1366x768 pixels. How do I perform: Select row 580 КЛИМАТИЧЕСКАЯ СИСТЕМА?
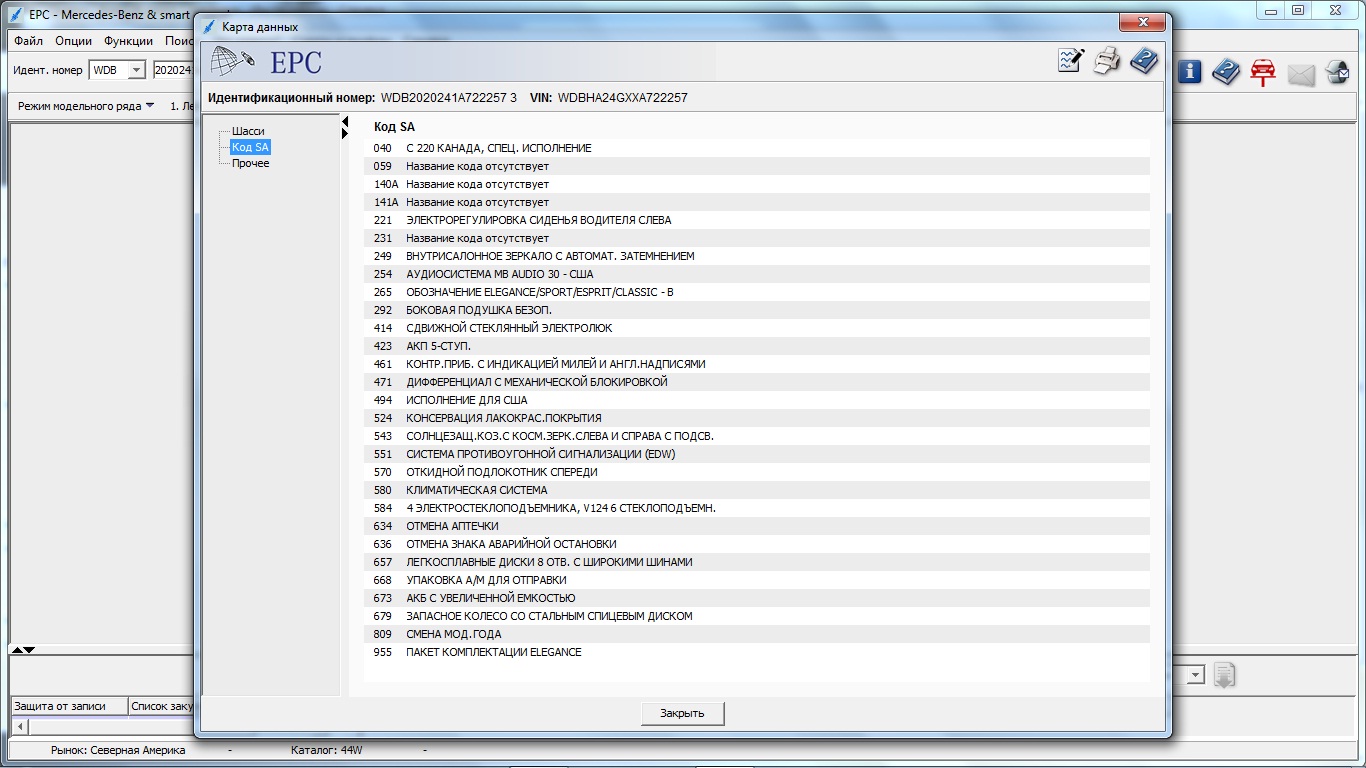[757, 490]
